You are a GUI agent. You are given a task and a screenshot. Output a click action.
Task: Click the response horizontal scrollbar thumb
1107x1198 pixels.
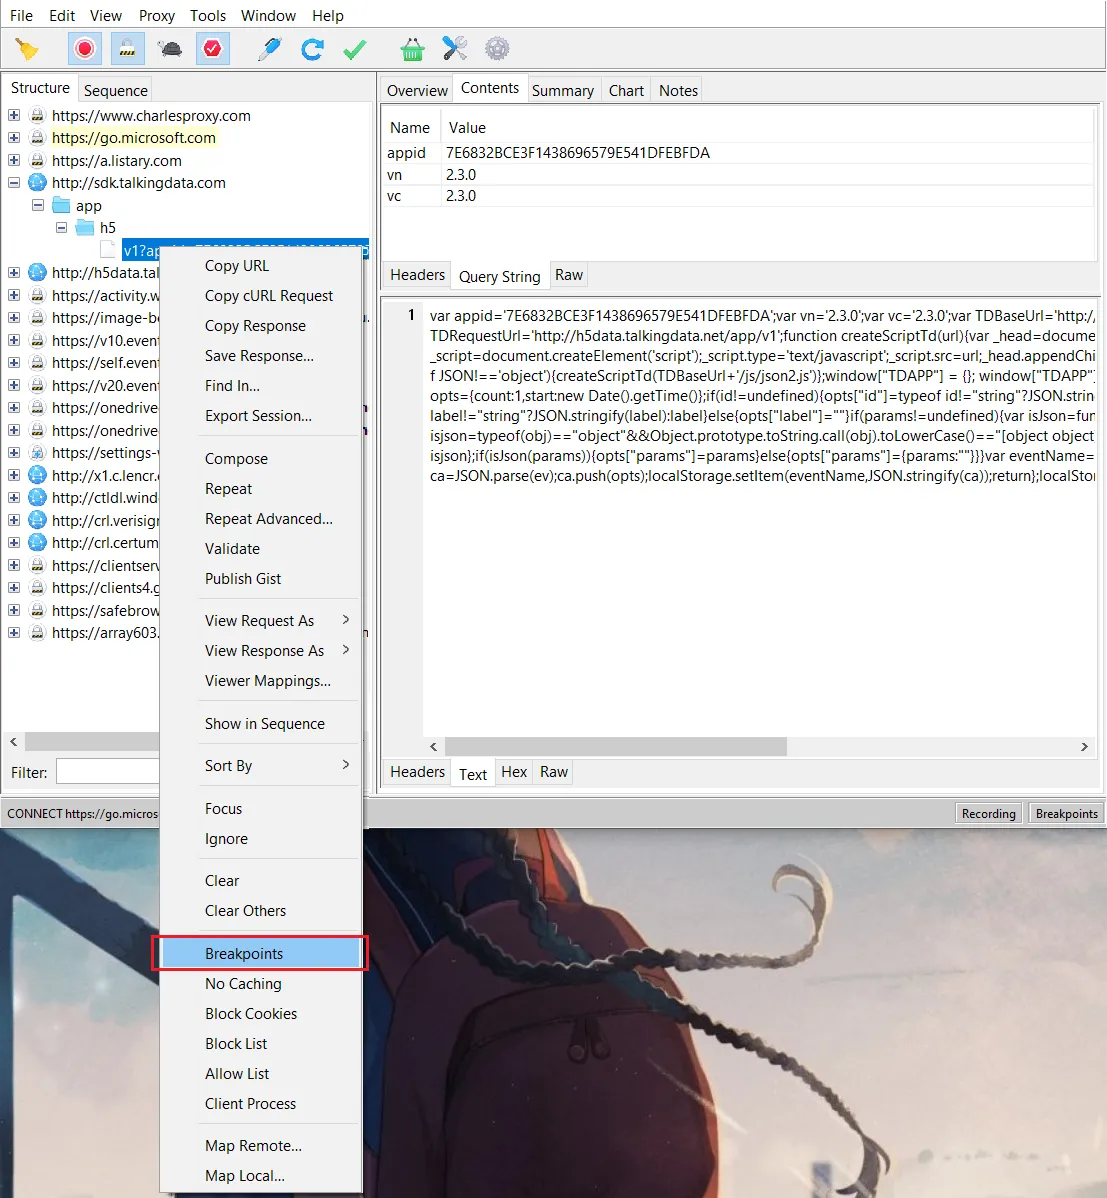pos(616,746)
